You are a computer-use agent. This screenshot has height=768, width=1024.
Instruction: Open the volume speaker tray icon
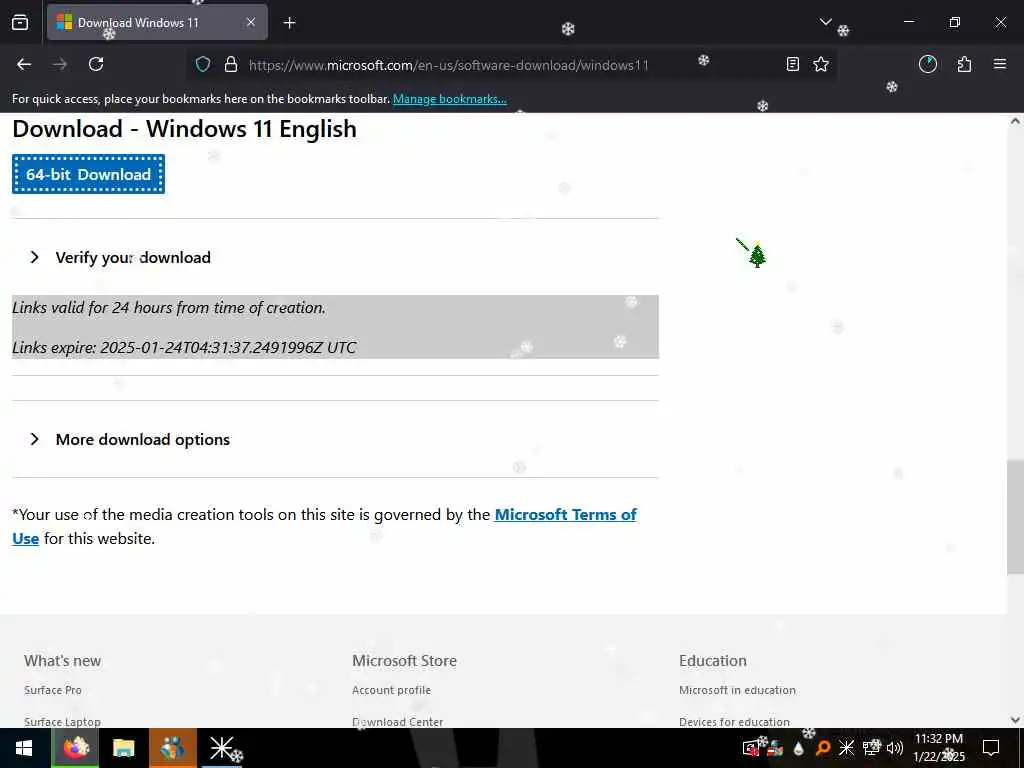tap(895, 748)
